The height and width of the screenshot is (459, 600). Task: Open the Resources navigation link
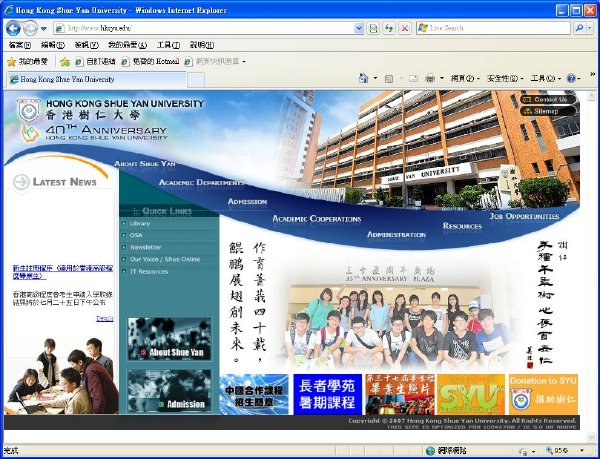(462, 226)
